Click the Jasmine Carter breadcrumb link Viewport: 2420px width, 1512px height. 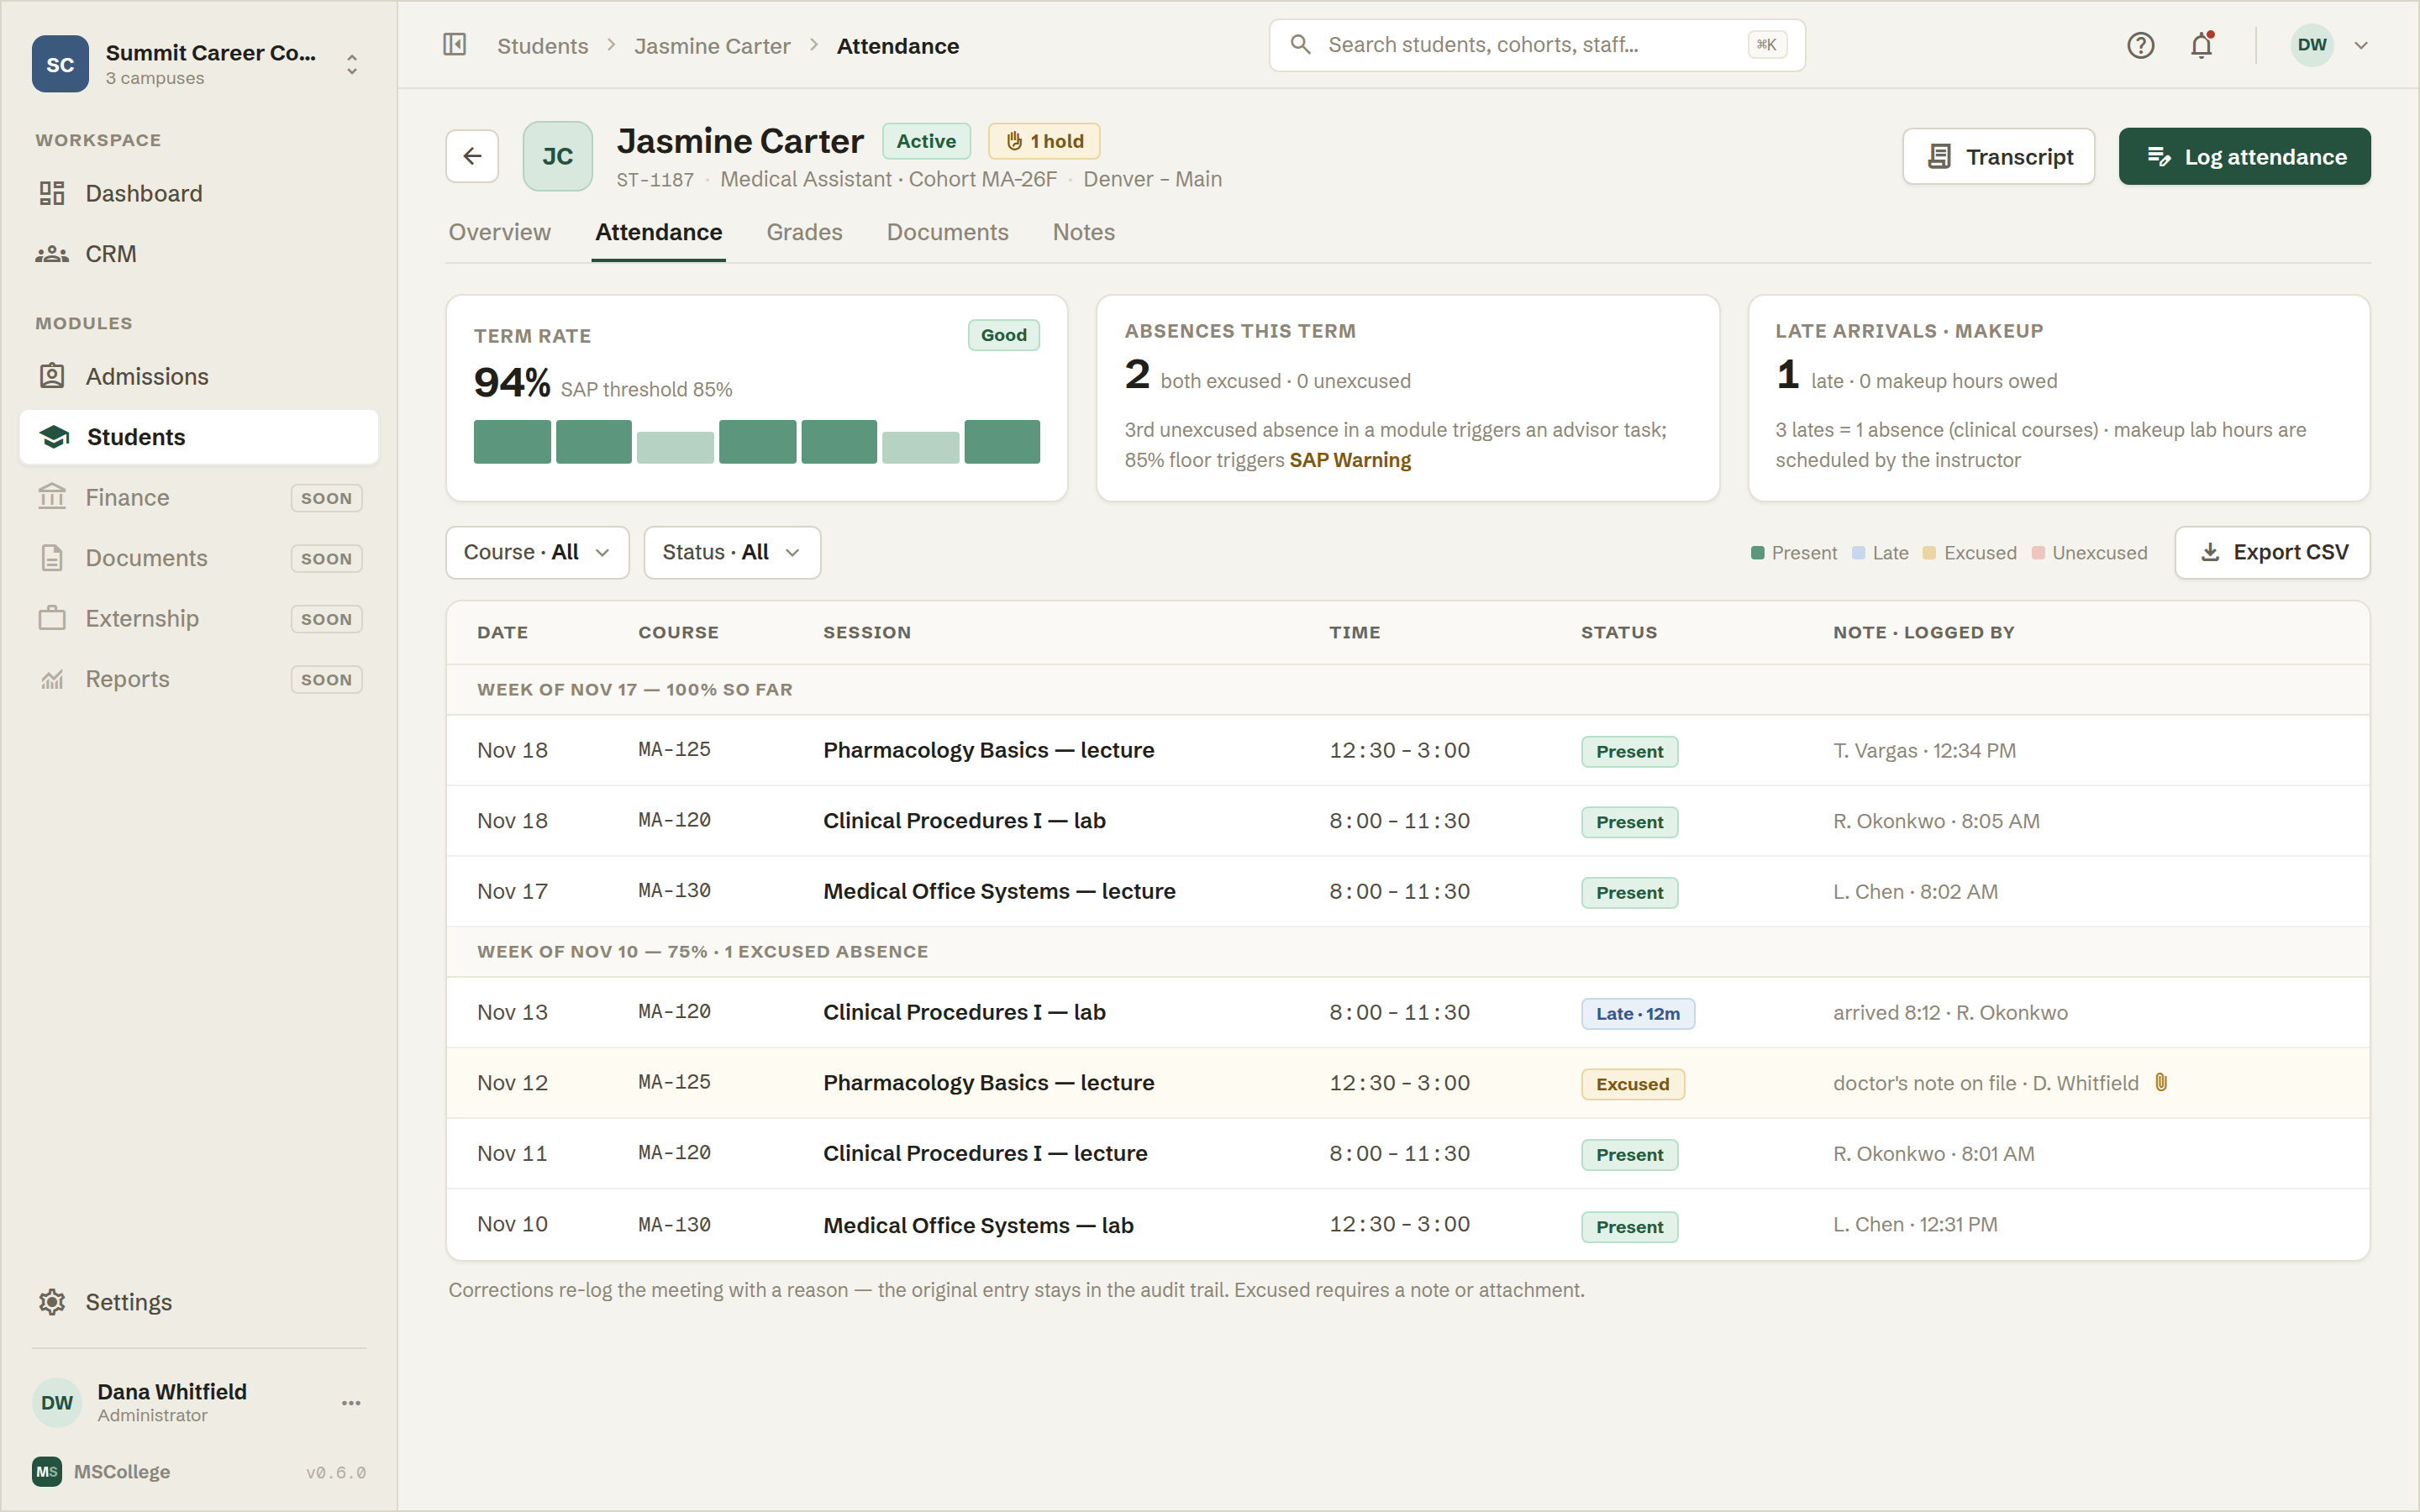pyautogui.click(x=712, y=46)
